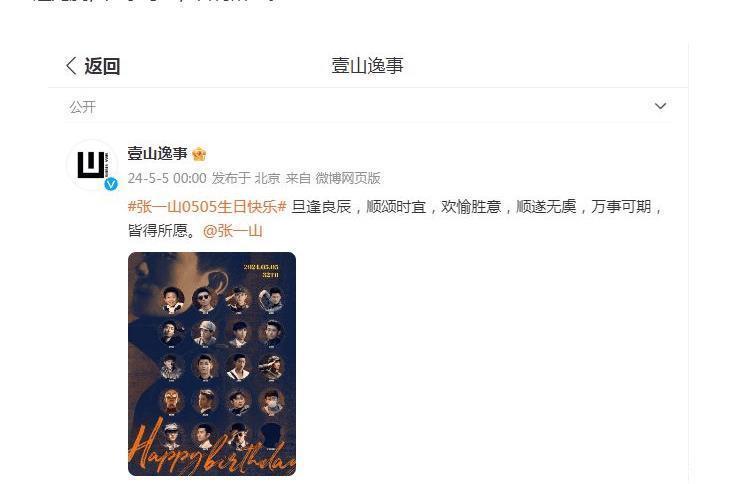Click the blue verified V badge
732x484 pixels.
[111, 184]
